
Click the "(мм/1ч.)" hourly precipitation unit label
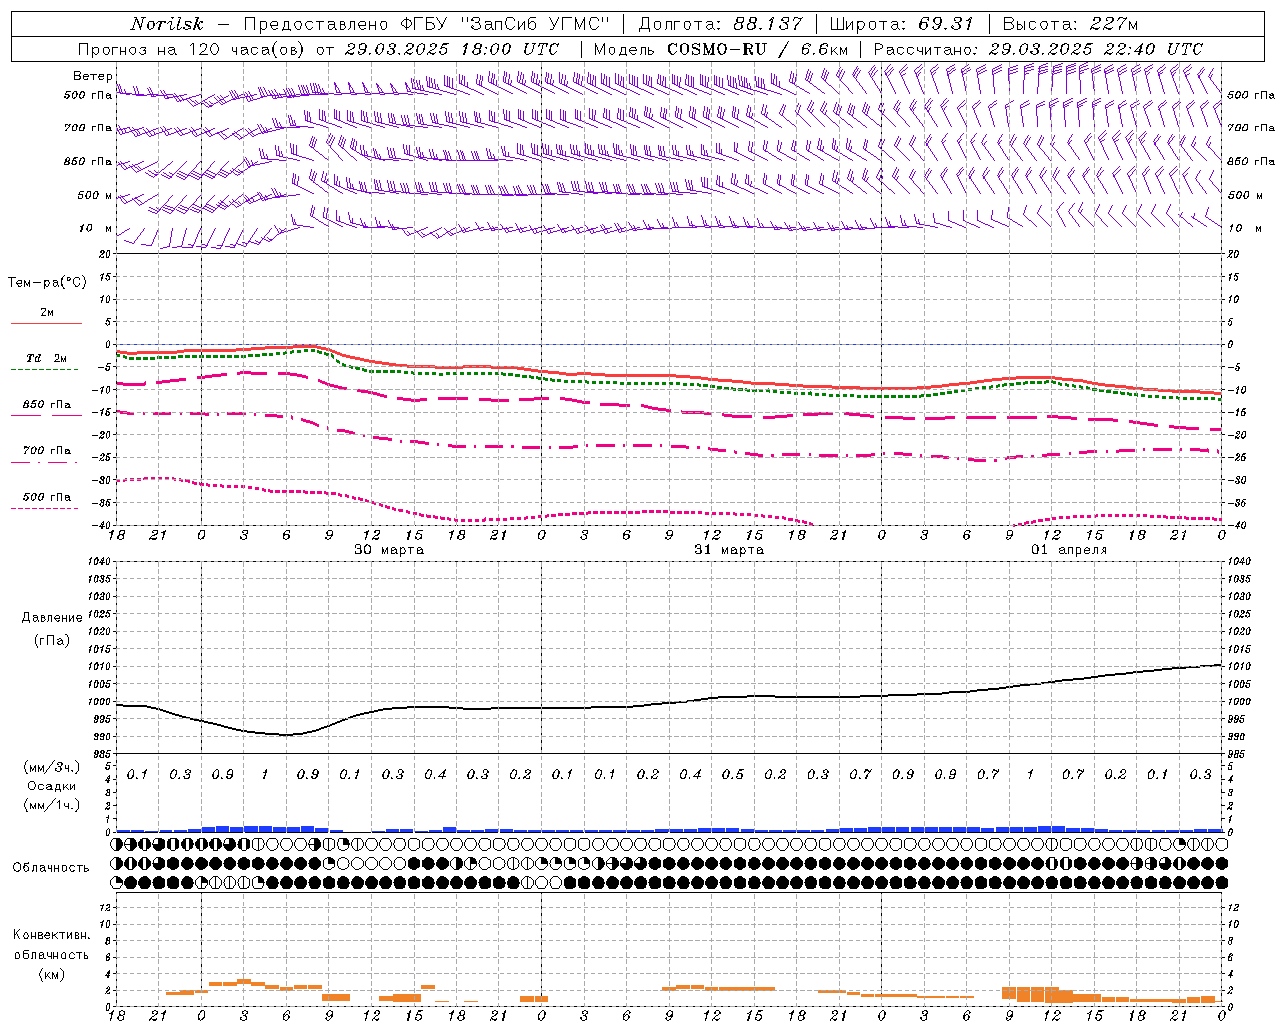pos(52,805)
